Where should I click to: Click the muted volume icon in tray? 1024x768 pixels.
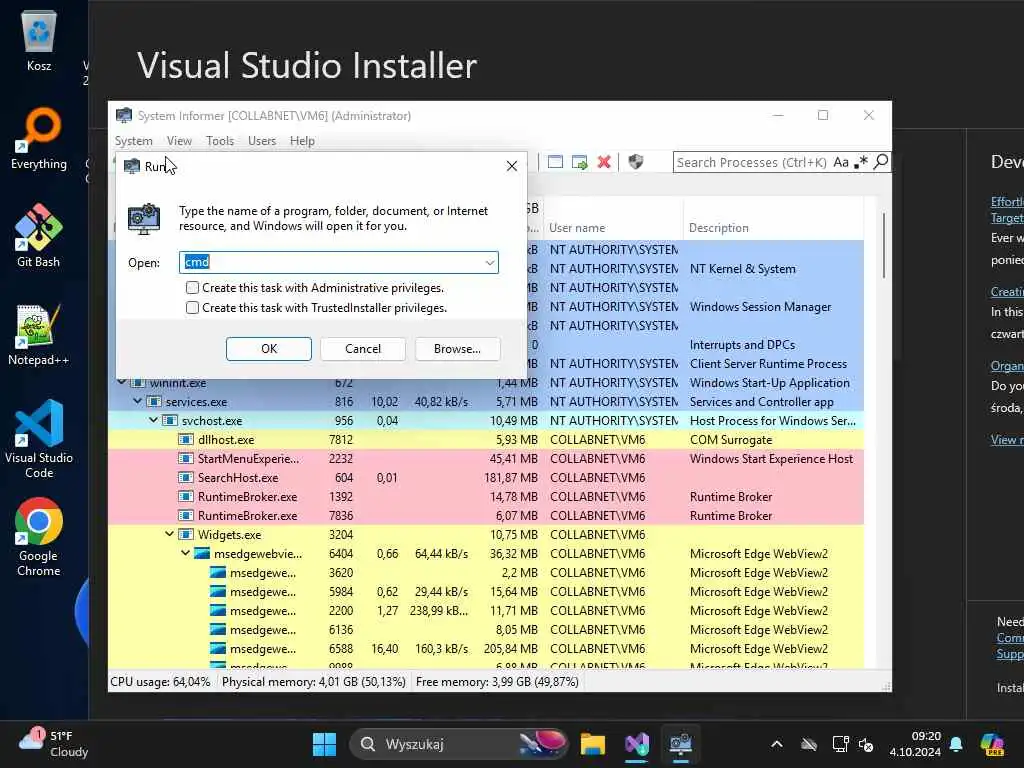coord(866,744)
